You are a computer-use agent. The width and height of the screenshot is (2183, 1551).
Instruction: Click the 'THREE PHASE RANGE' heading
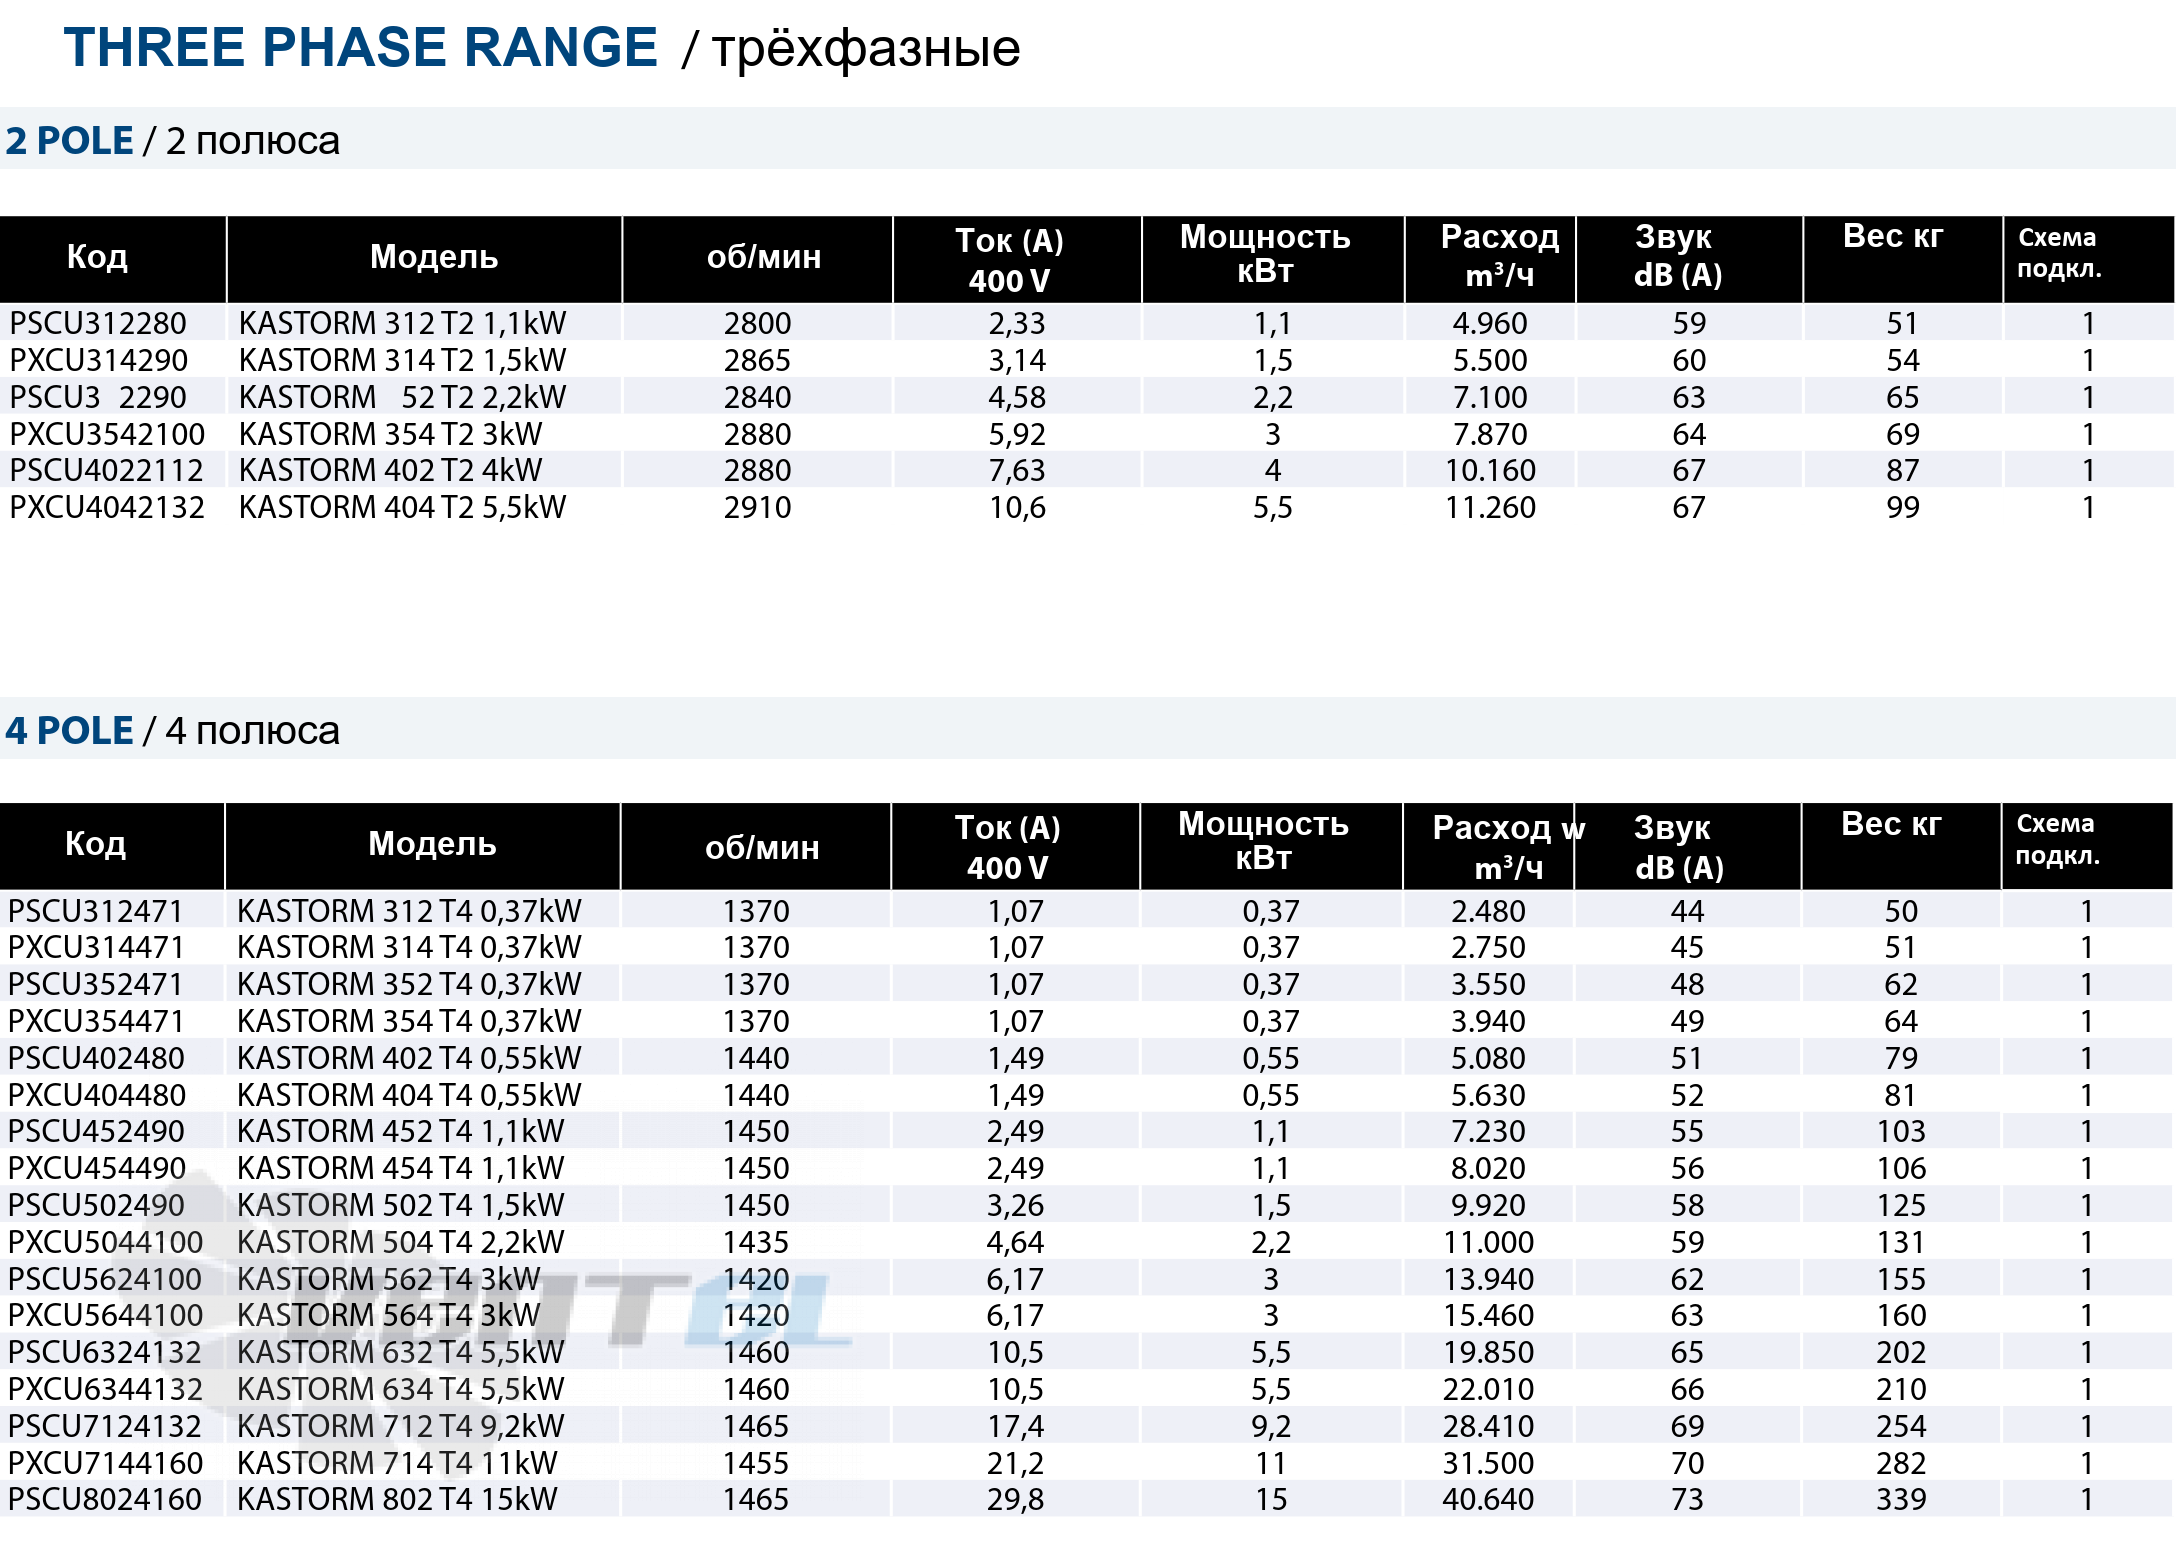coord(361,48)
